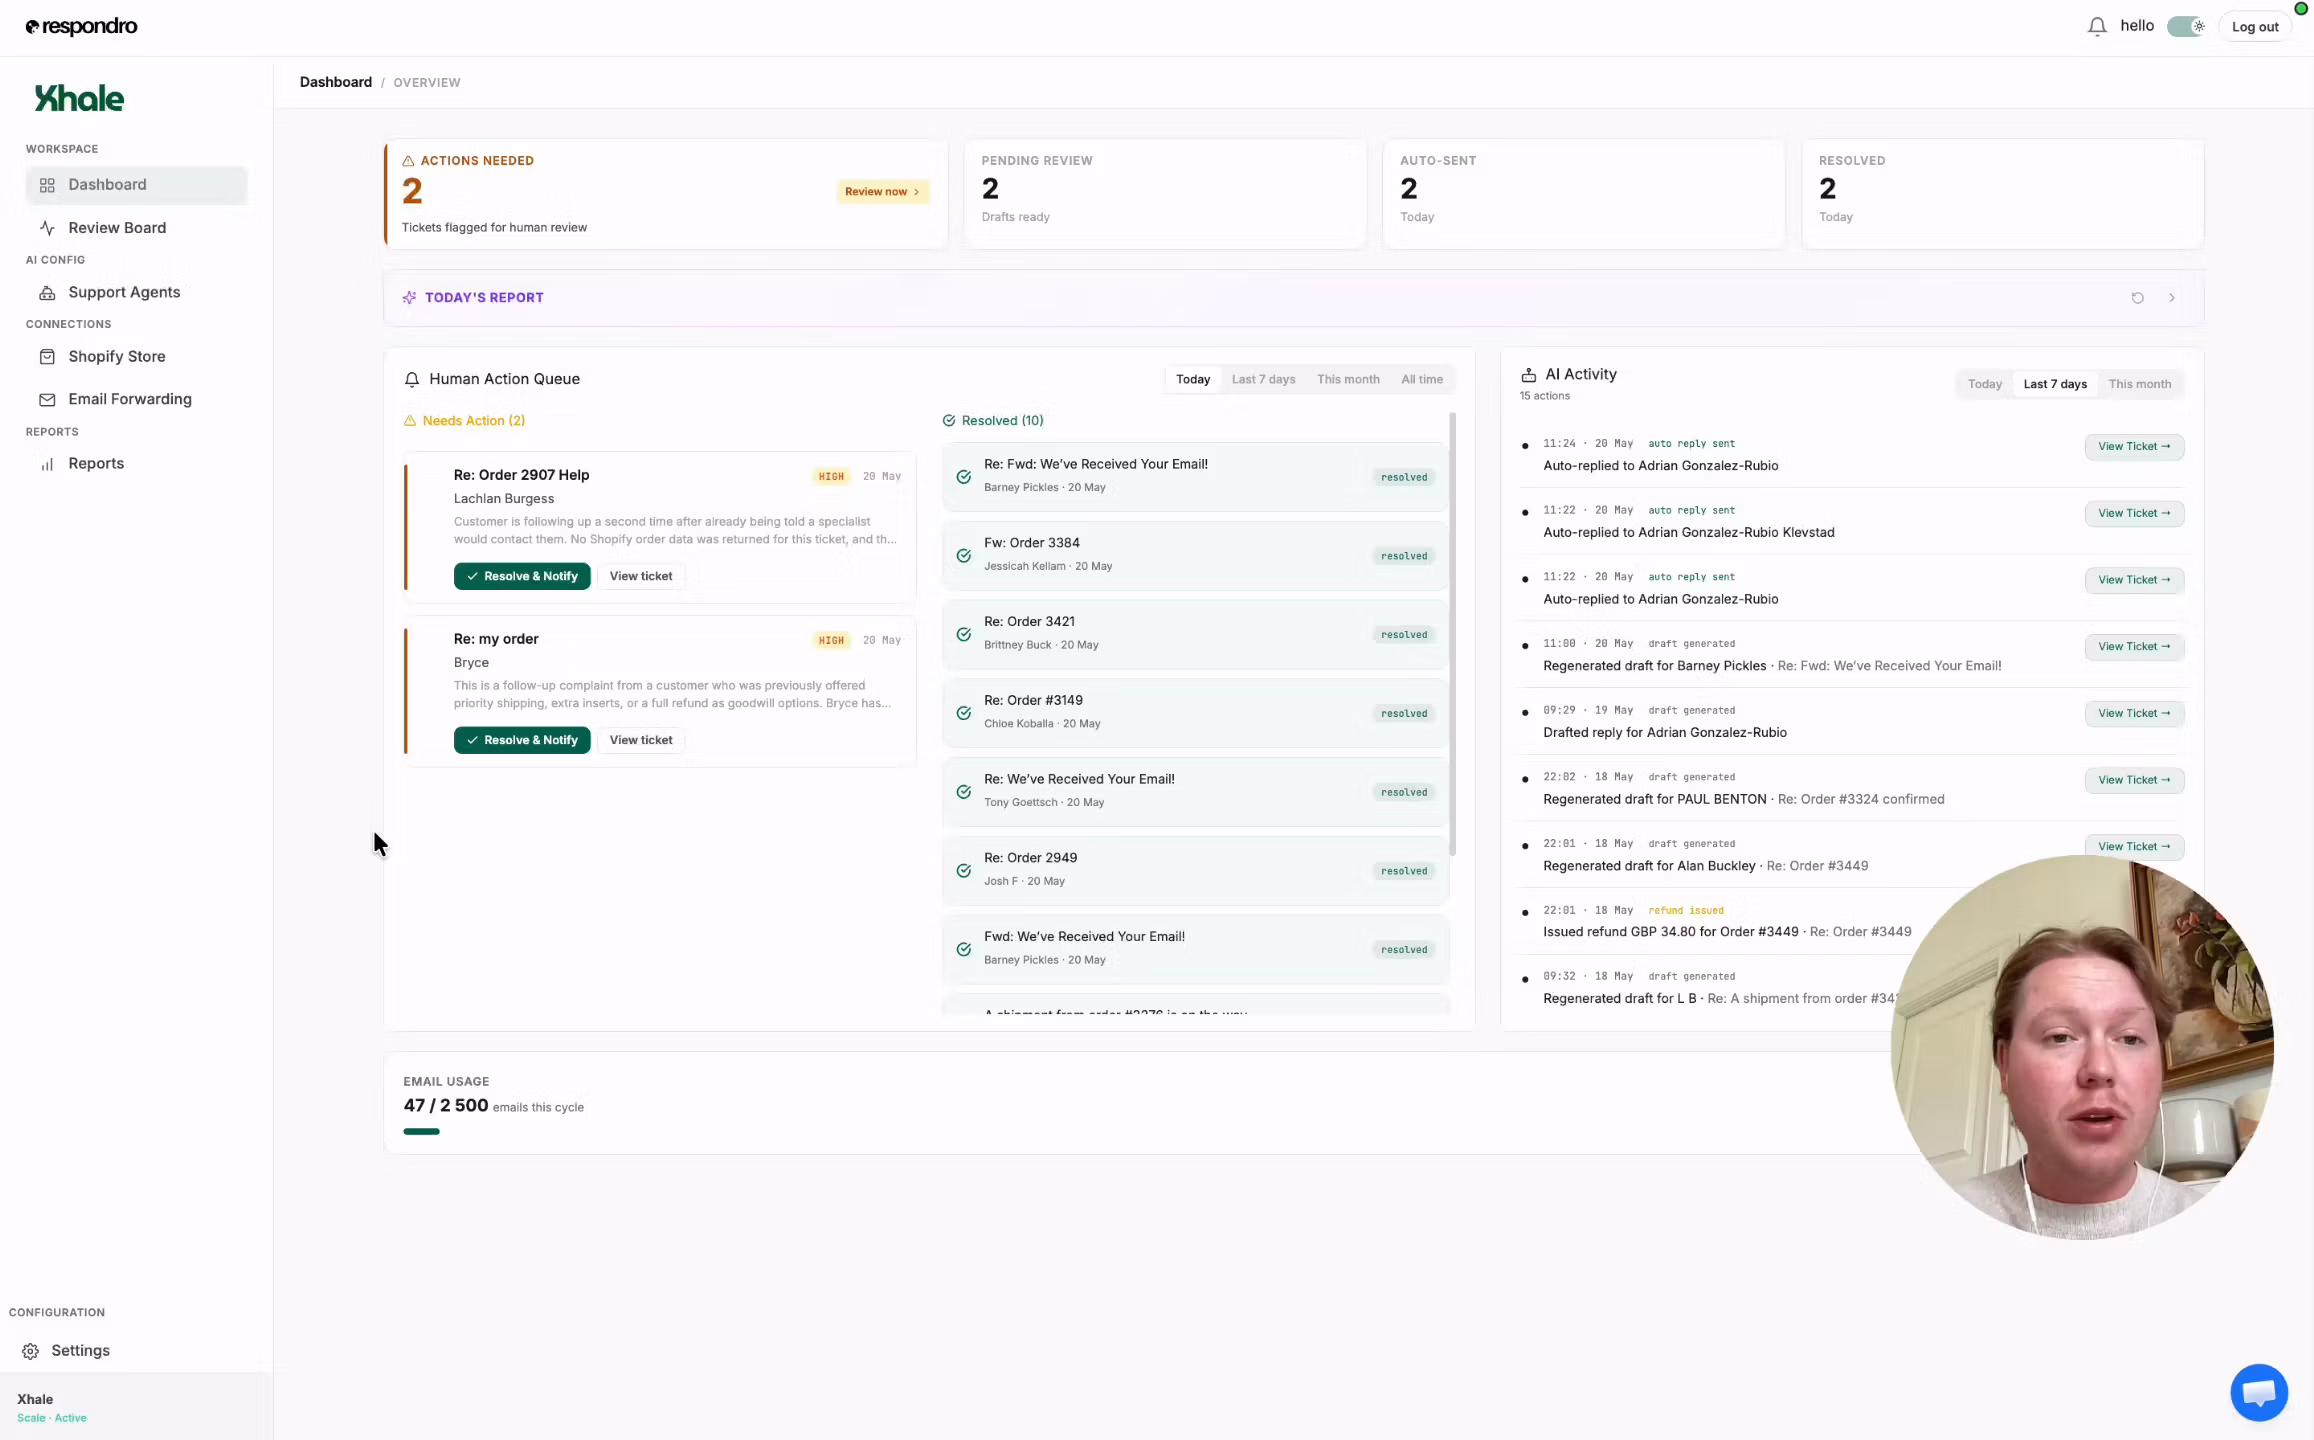Open resolved ticket Re: Order 3421
Viewport: 2314px width, 1440px height.
coord(1194,634)
